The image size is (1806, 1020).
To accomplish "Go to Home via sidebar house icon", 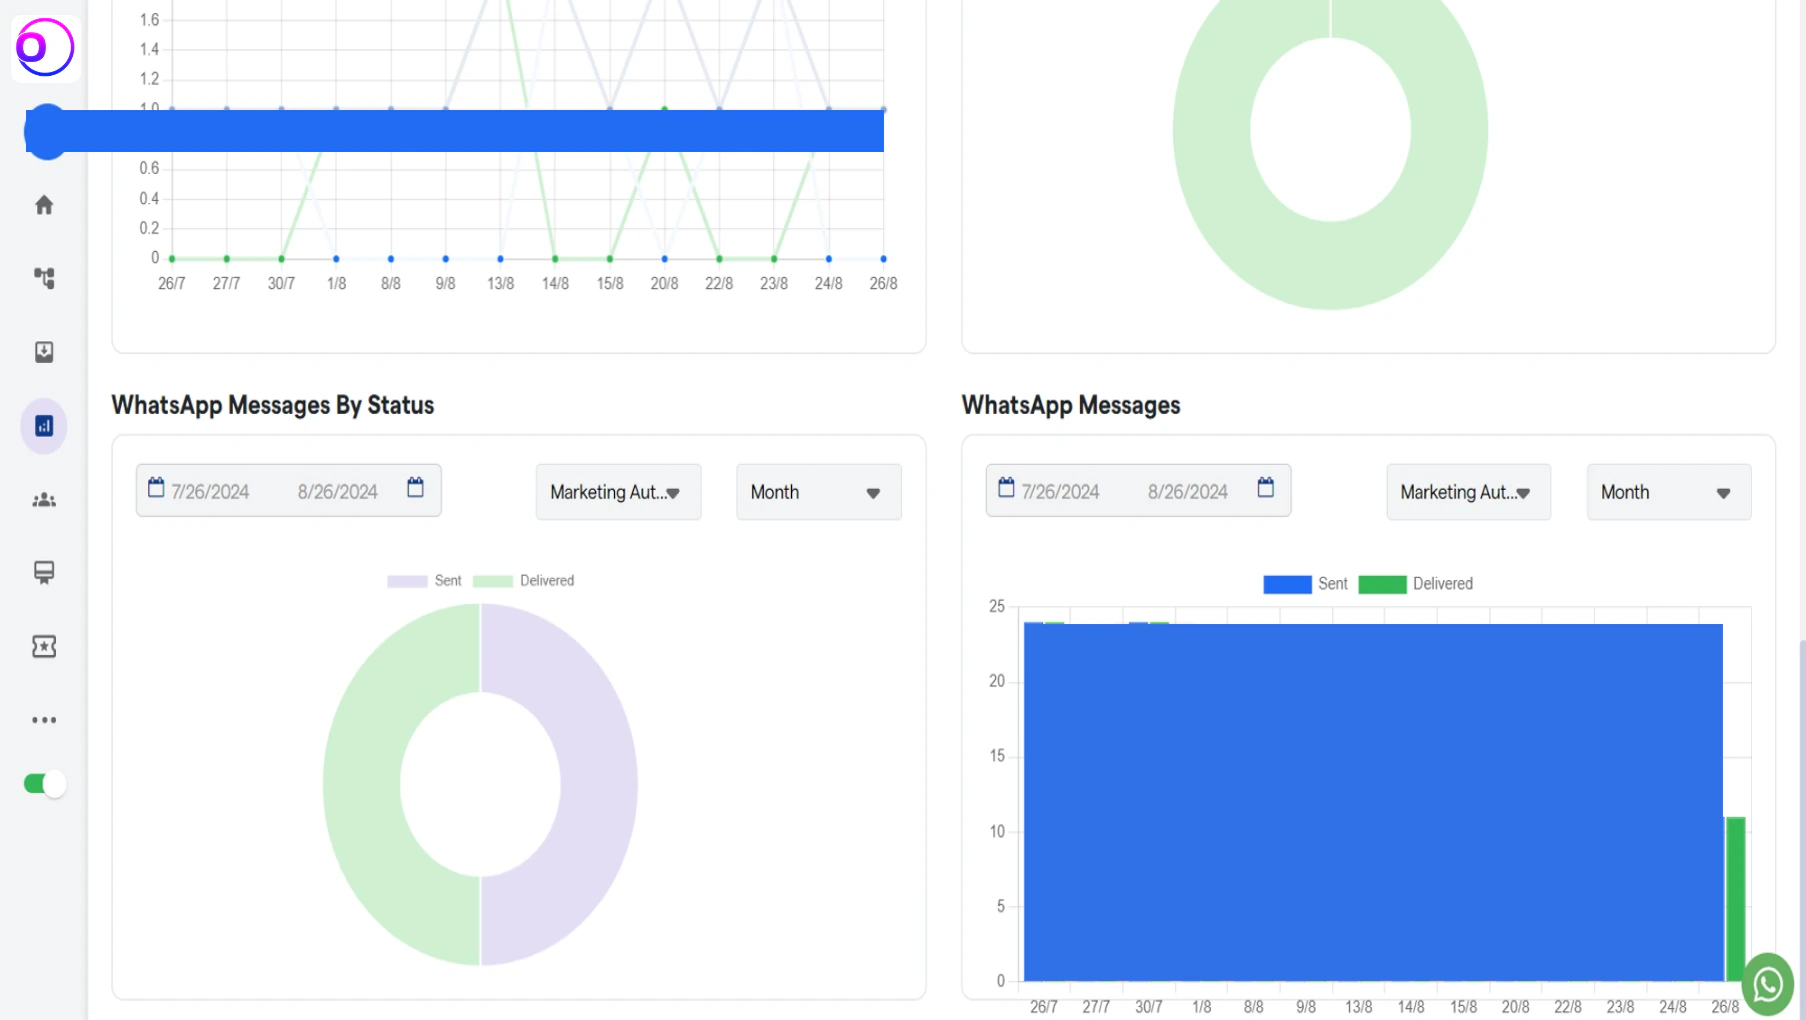I will click(x=44, y=205).
